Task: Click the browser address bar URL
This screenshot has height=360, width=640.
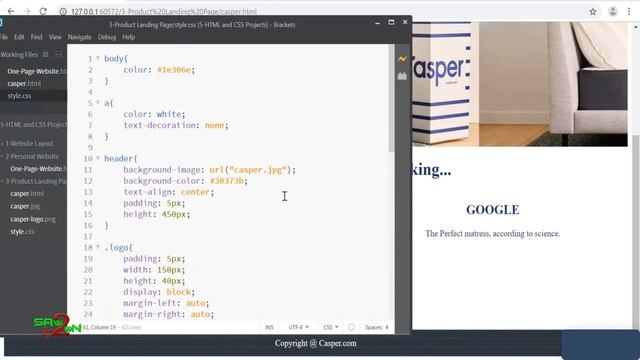Action: pos(164,12)
